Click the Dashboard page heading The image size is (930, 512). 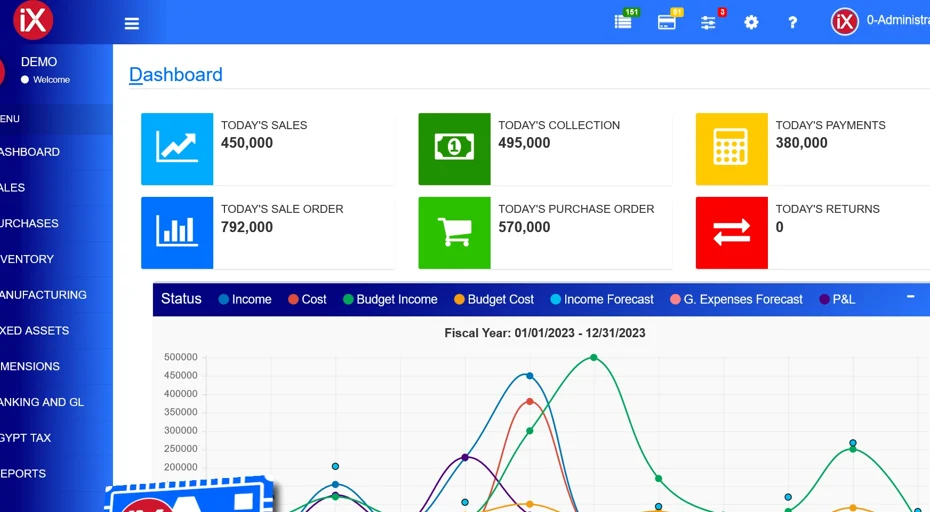point(176,74)
